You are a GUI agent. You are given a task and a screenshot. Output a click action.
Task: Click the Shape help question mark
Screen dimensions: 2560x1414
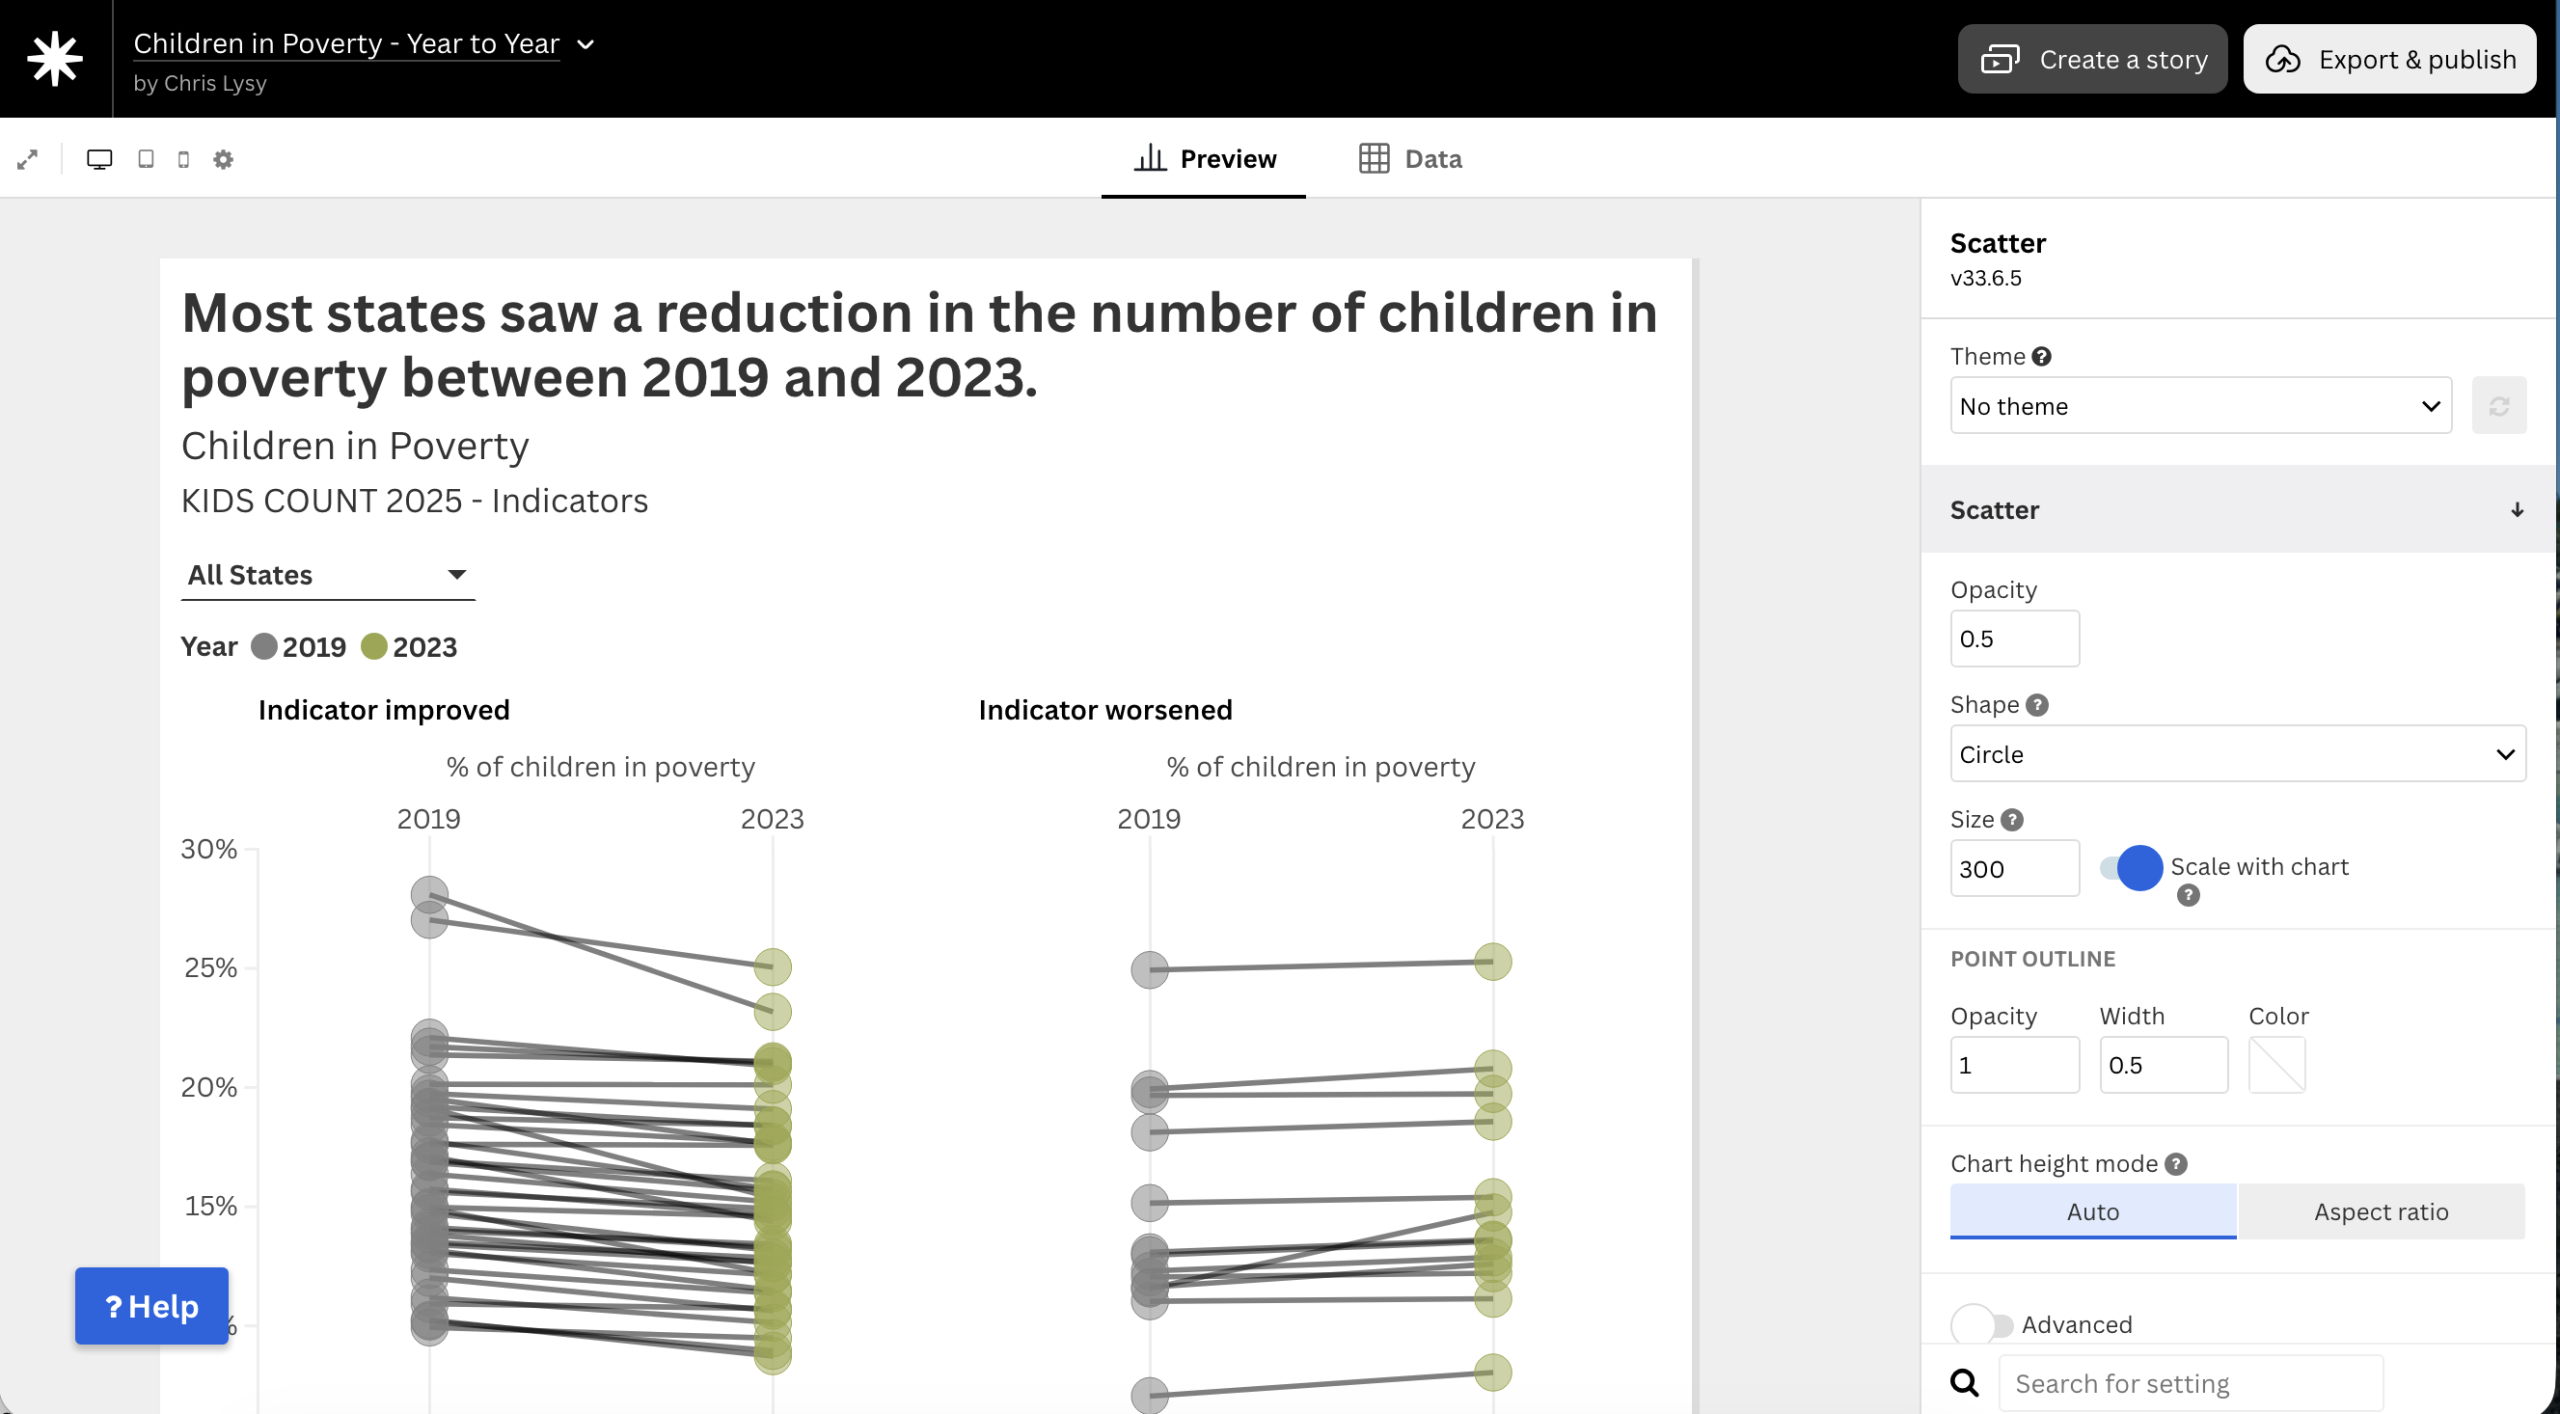pyautogui.click(x=2037, y=705)
